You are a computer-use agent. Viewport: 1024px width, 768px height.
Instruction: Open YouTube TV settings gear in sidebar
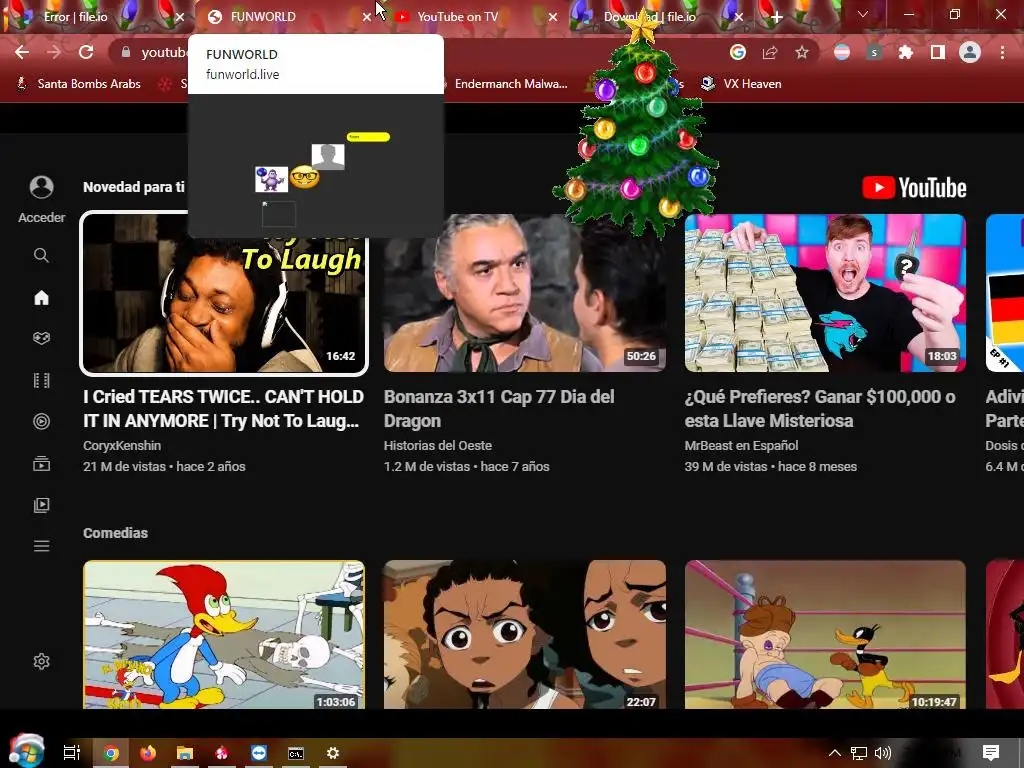(41, 662)
